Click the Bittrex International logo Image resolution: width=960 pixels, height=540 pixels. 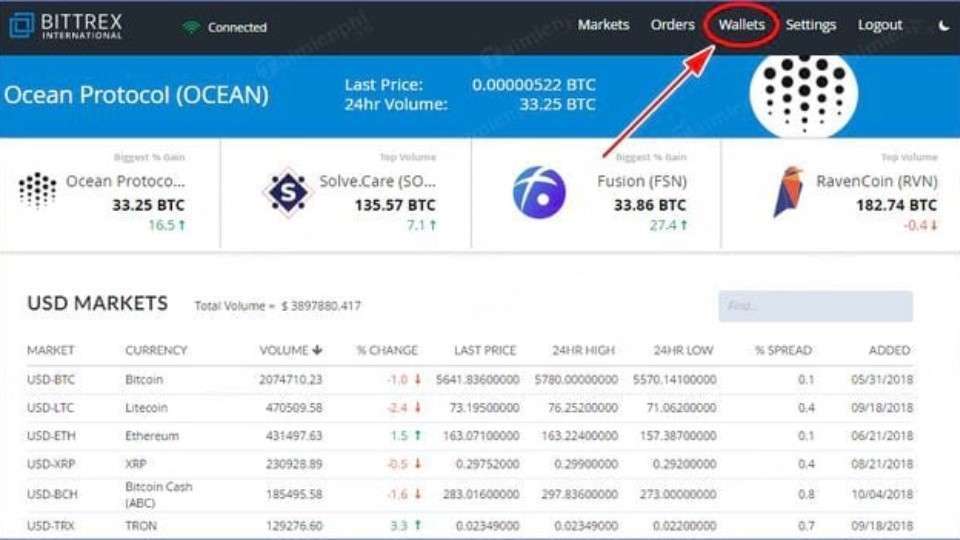(67, 26)
